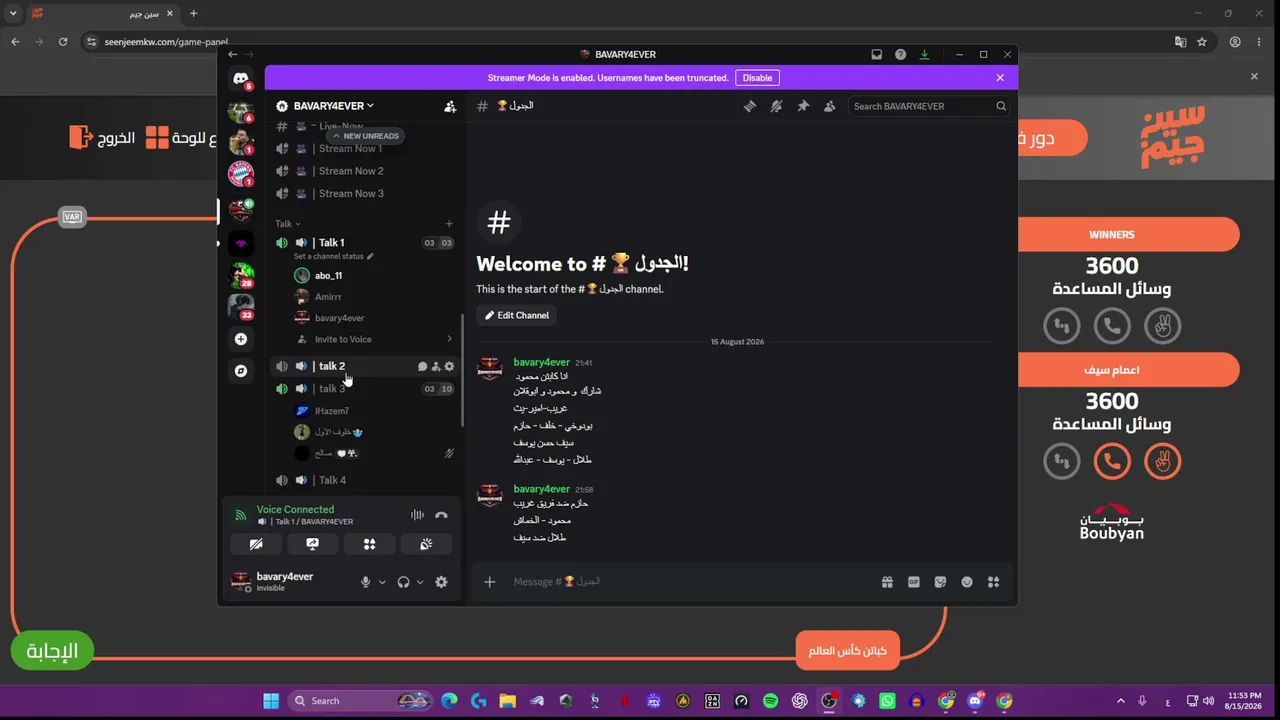Show hidden system tray icons
1280x720 pixels.
(1120, 701)
